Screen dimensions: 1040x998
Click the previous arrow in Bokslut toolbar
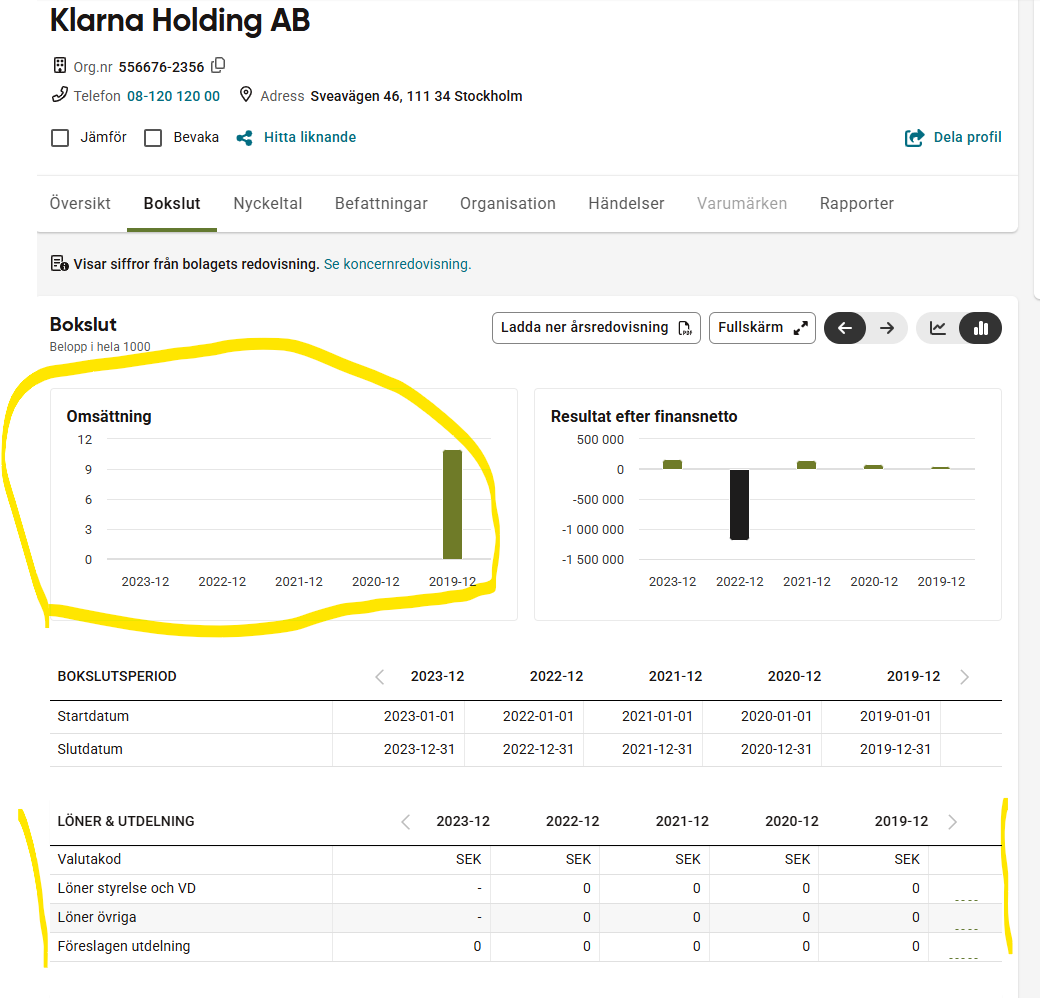coord(845,328)
